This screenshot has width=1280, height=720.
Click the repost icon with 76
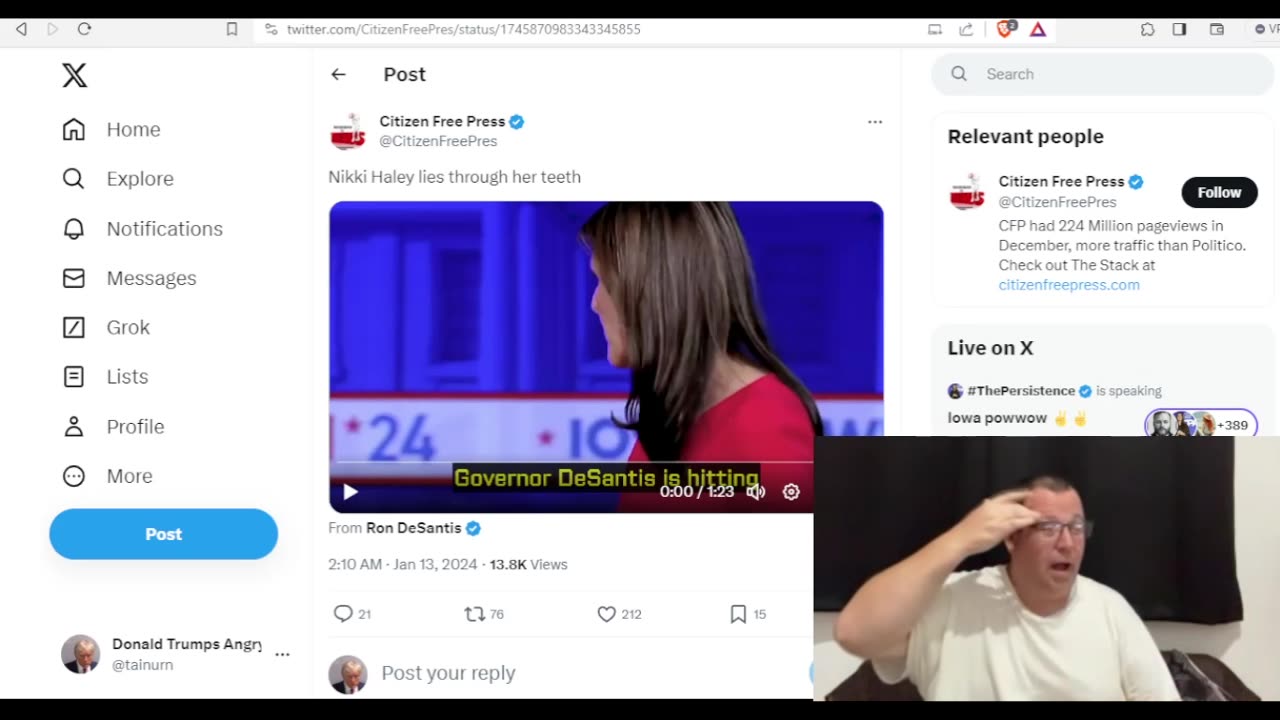(x=474, y=614)
